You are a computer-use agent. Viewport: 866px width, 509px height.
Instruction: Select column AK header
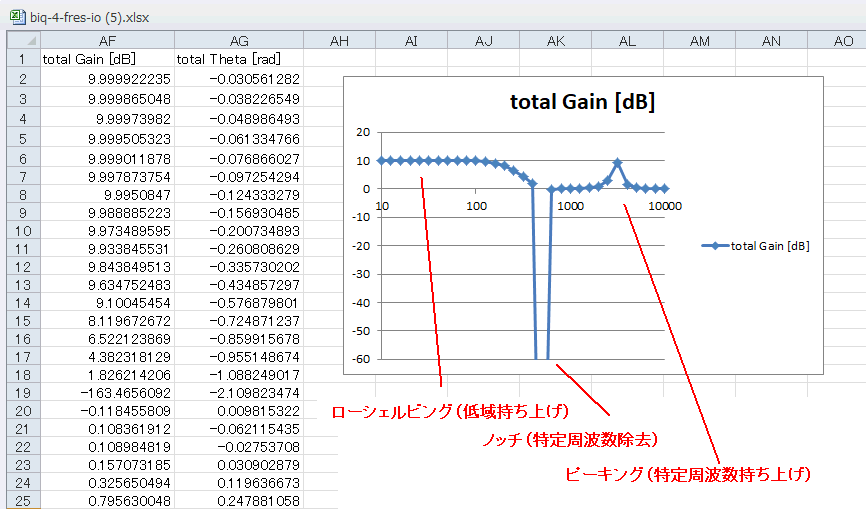[555, 41]
